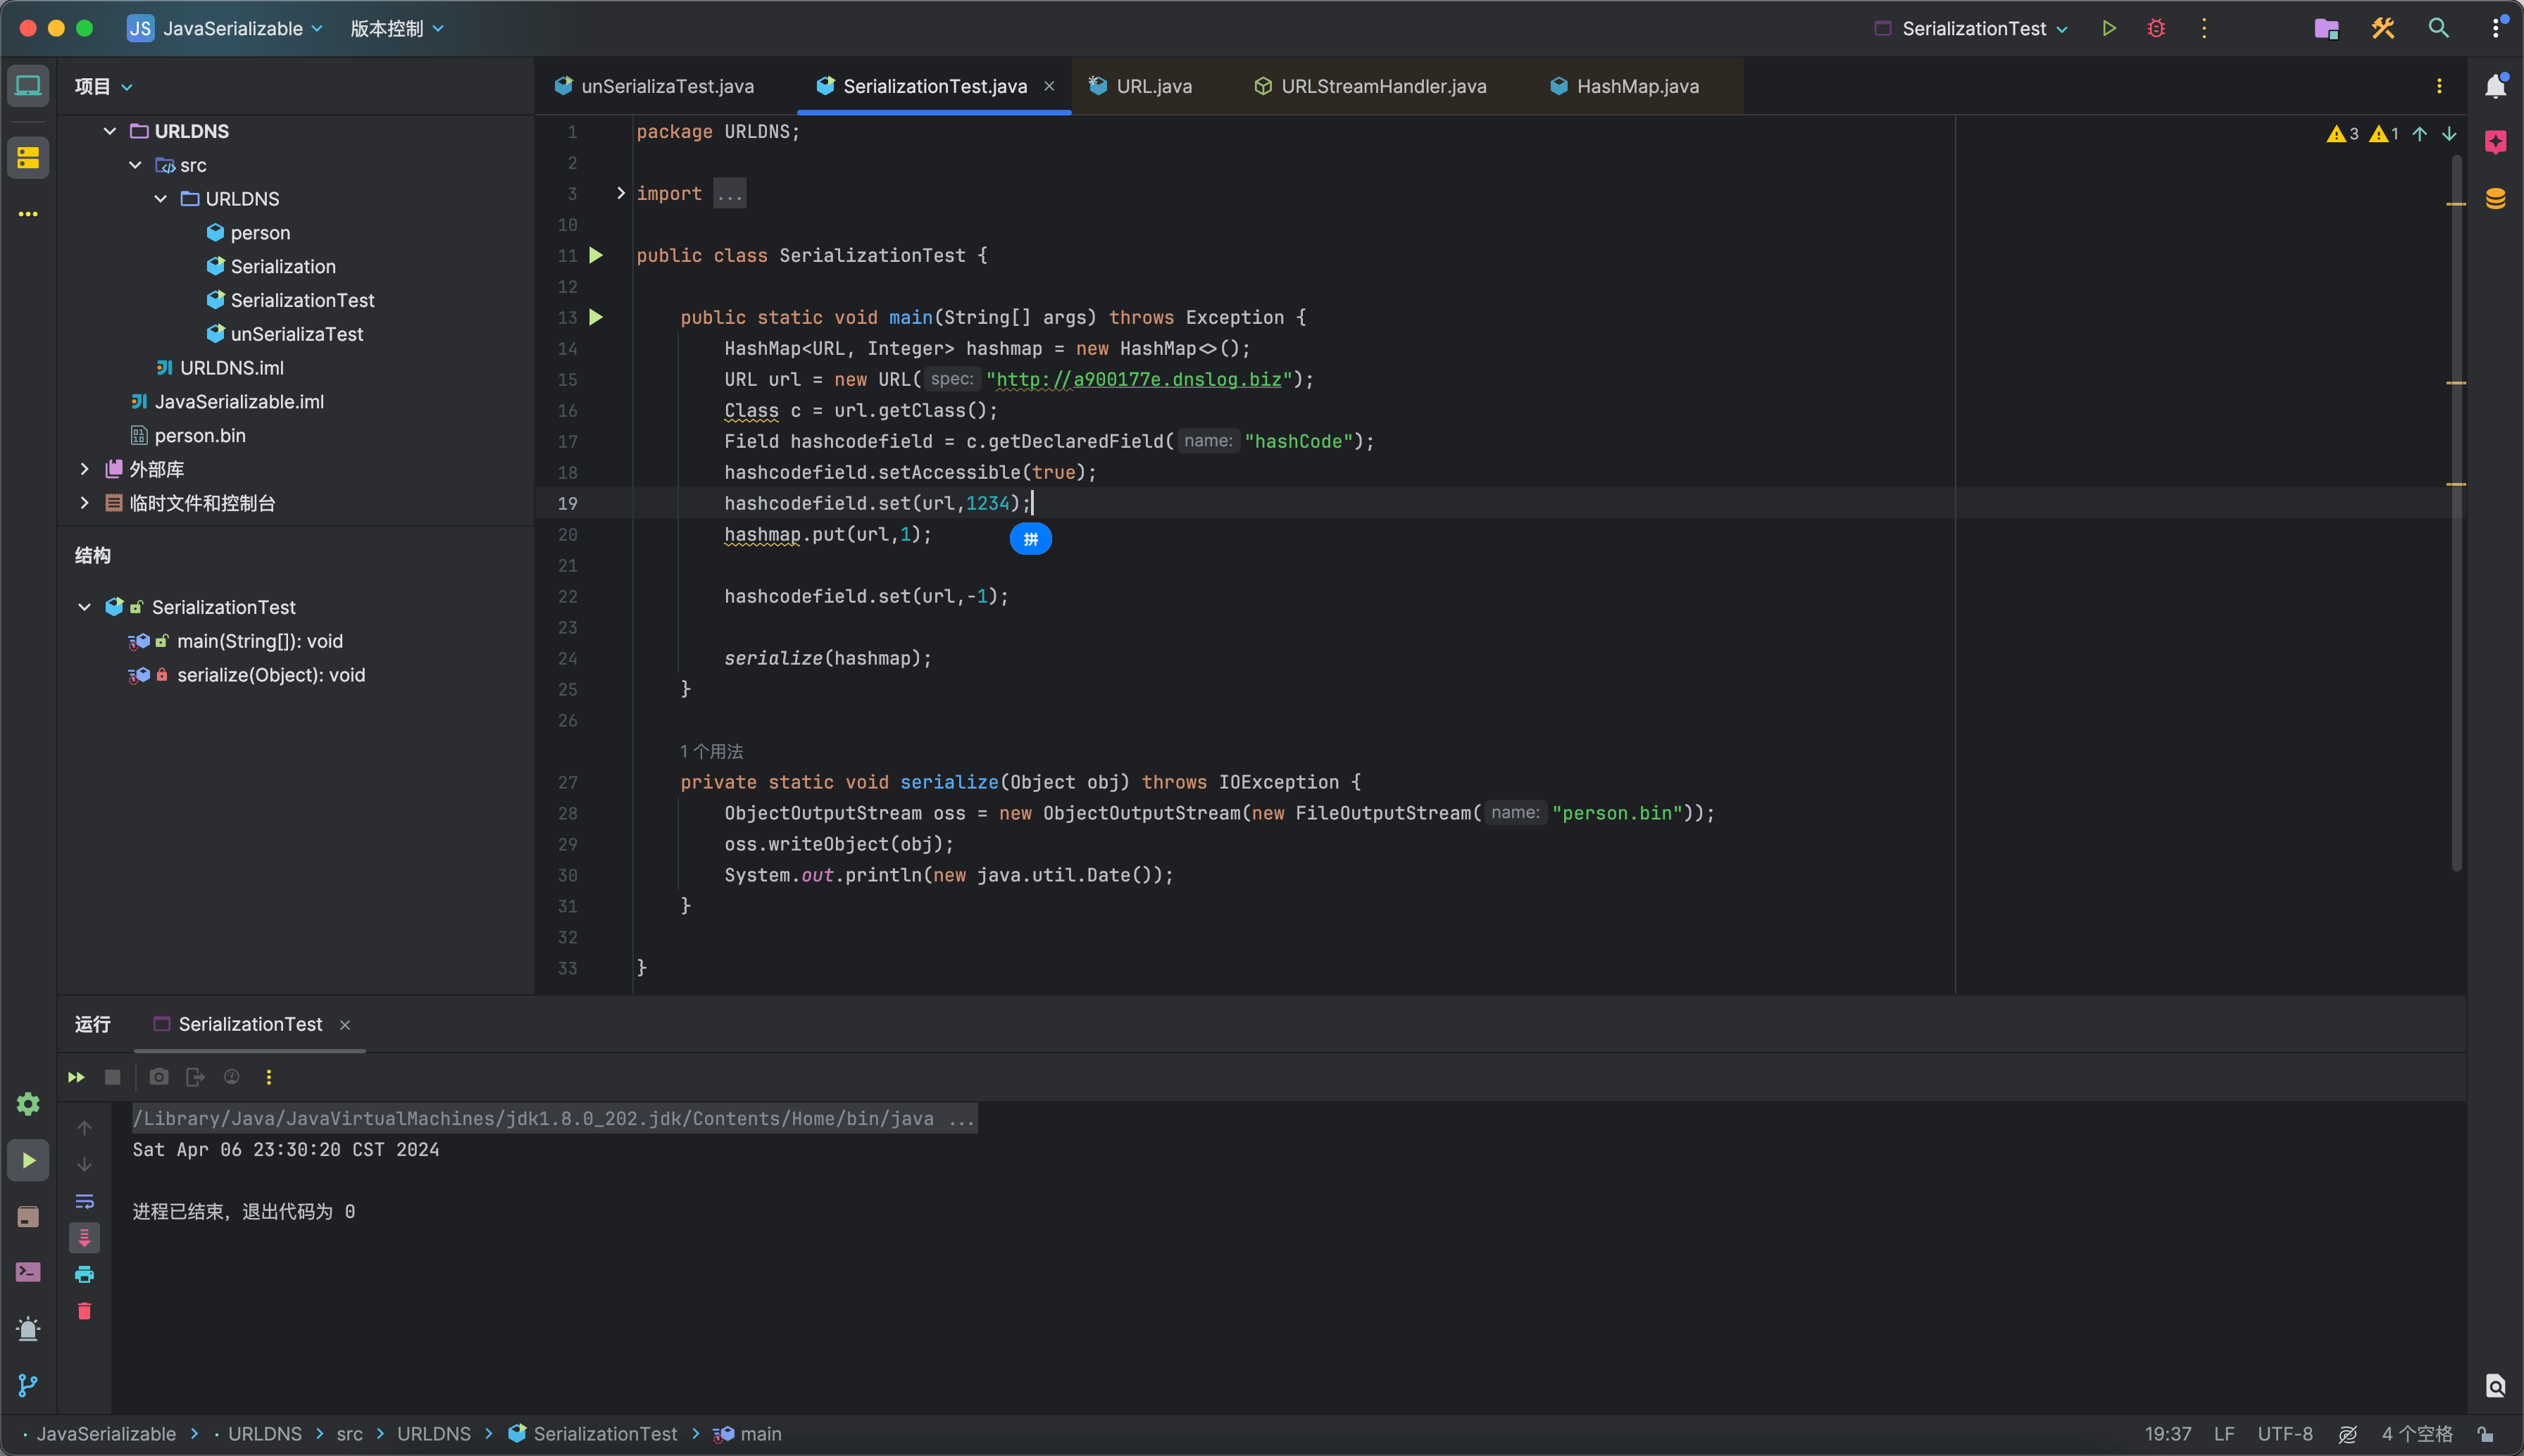This screenshot has height=1456, width=2524.
Task: Click run gutter icon at line 11
Action: (x=596, y=255)
